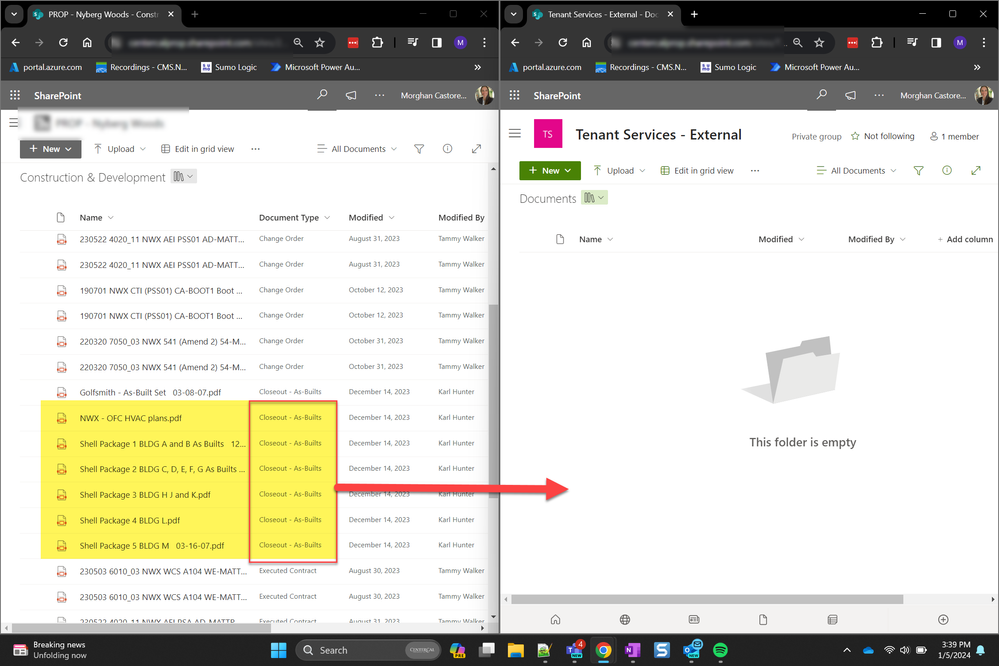Screen dimensions: 999x666
Task: Open Document Type column header dropdown
Action: coord(294,217)
